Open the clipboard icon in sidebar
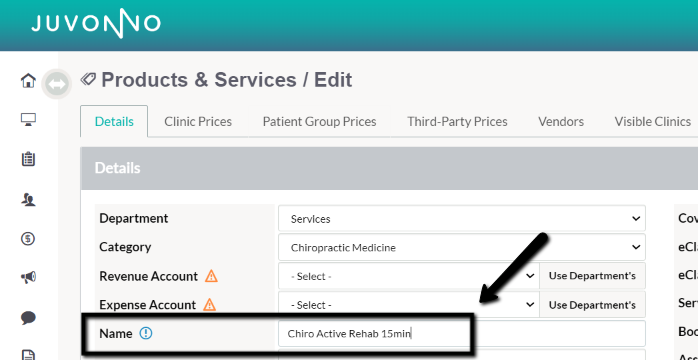The height and width of the screenshot is (360, 698). point(28,159)
